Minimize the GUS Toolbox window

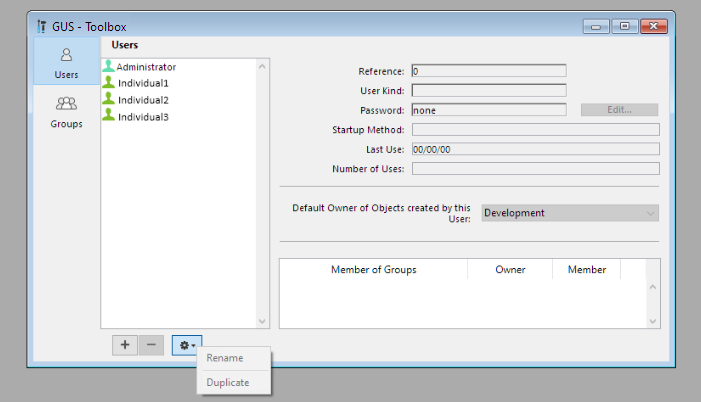point(596,26)
